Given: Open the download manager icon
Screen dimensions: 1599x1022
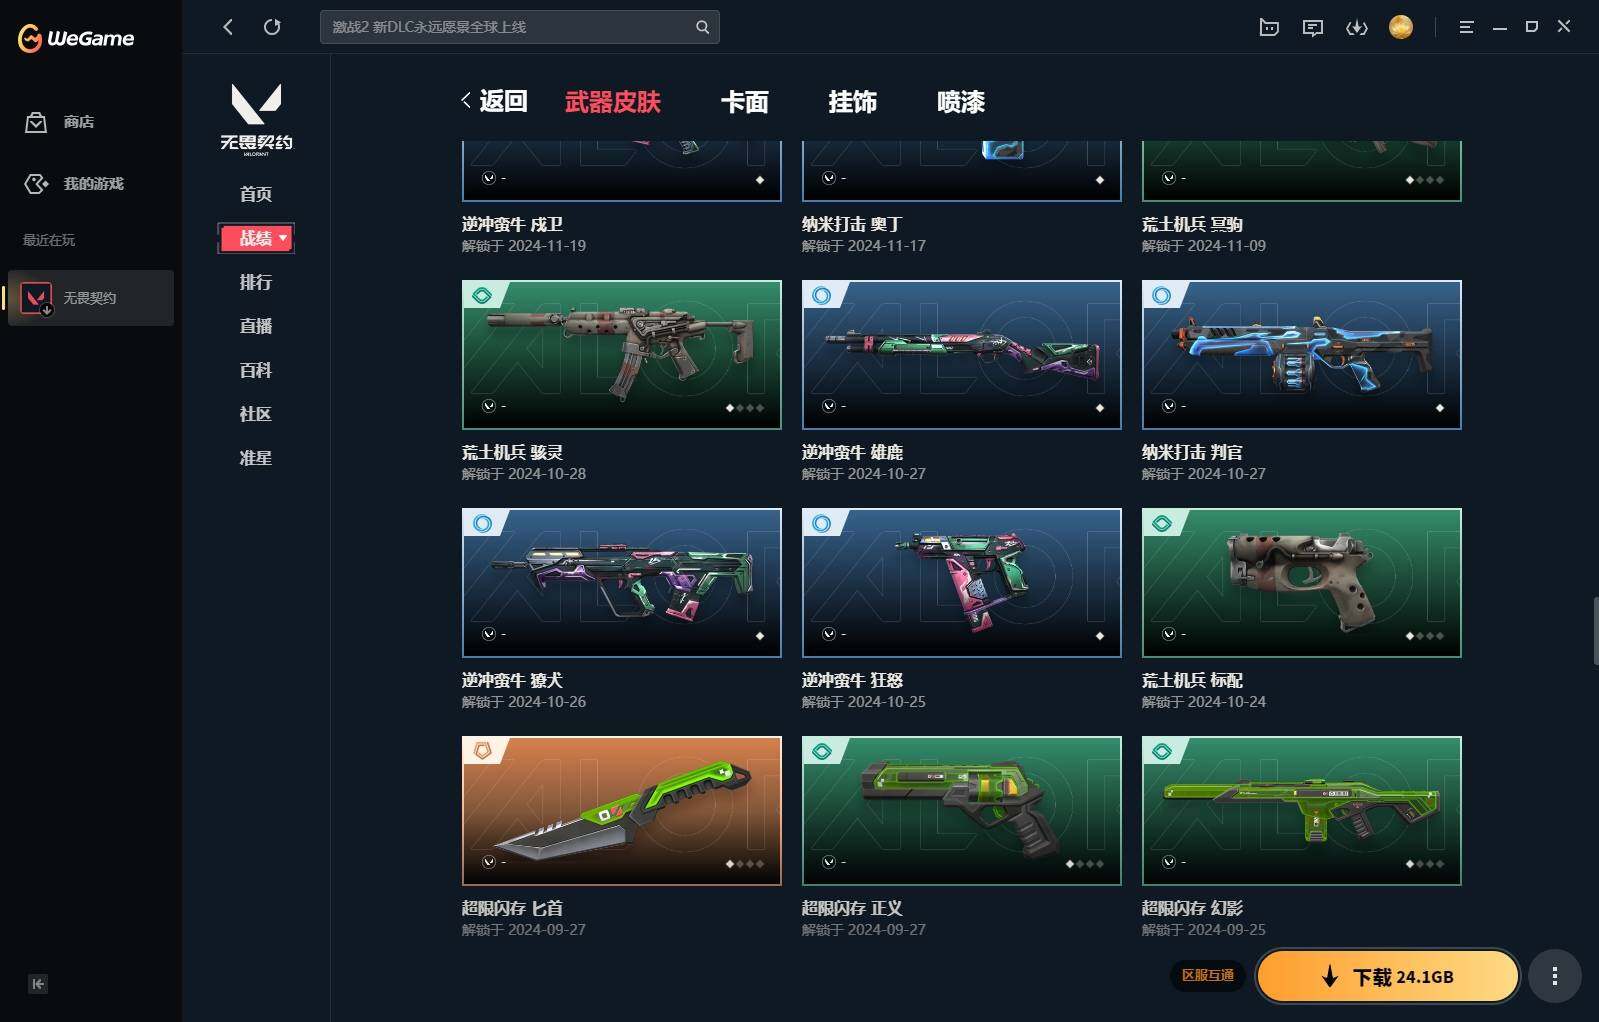Looking at the screenshot, I should tap(1357, 27).
